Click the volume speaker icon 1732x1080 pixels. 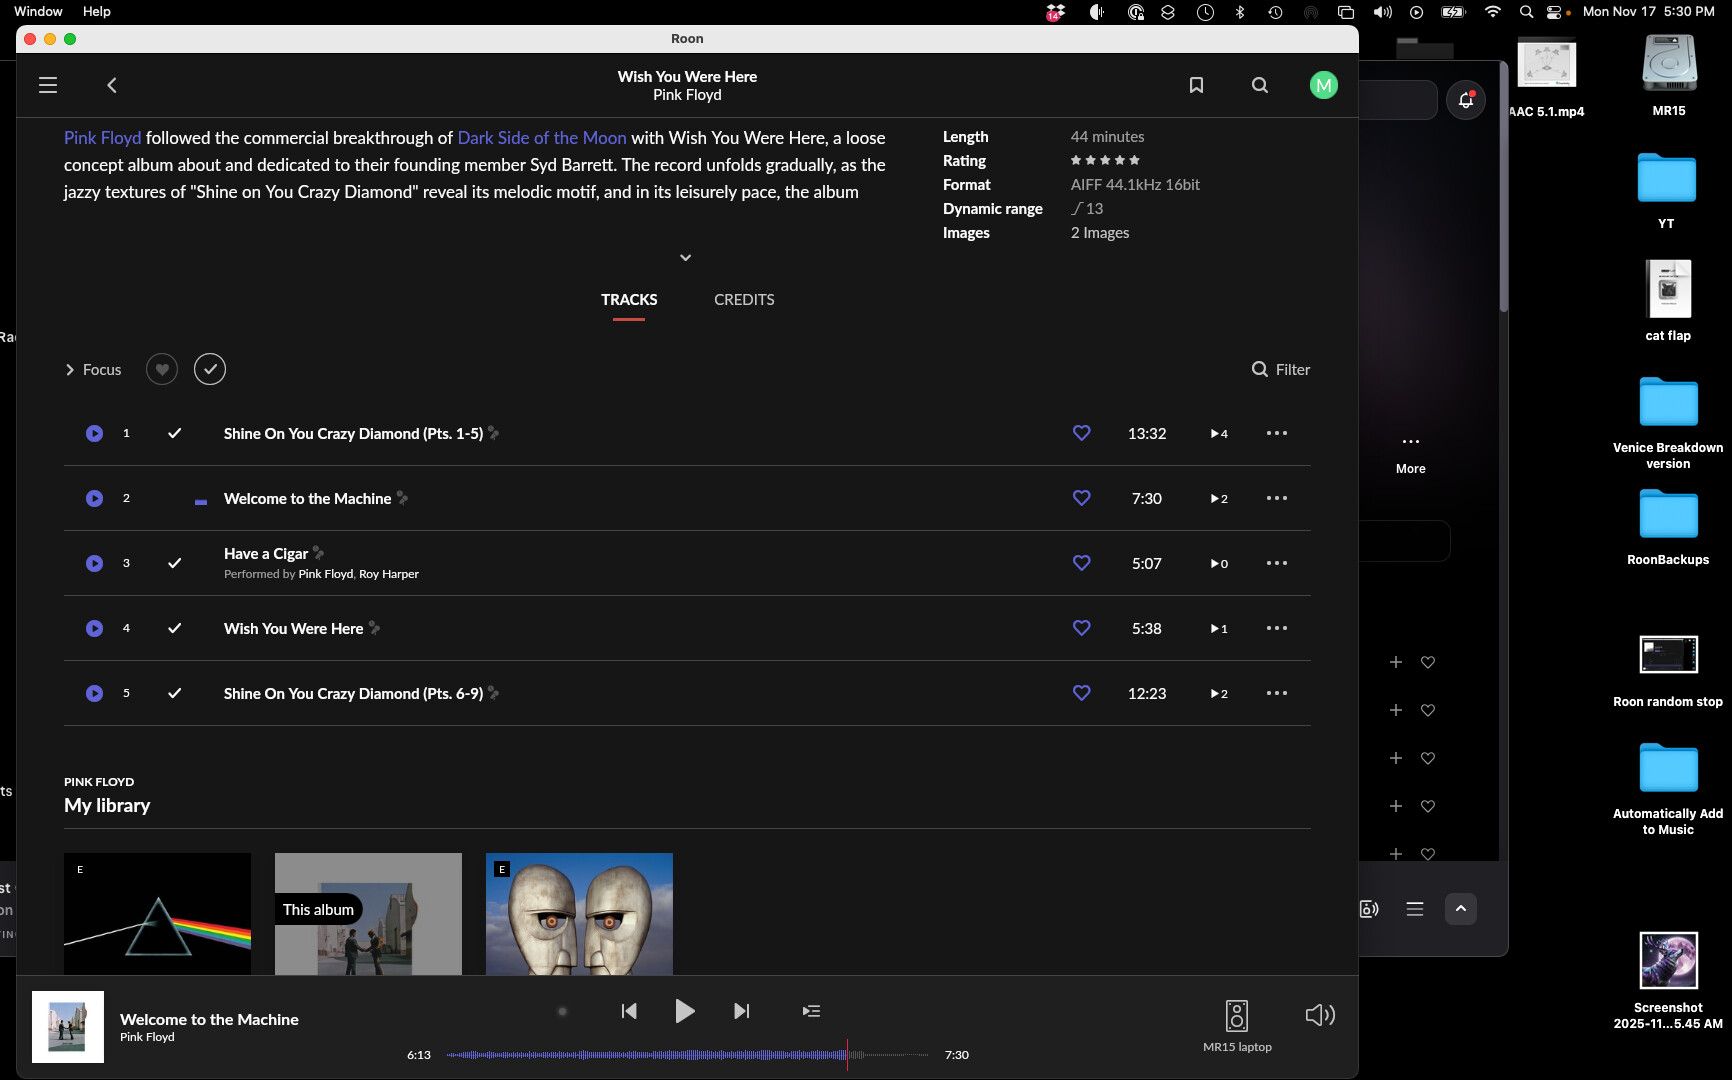pyautogui.click(x=1320, y=1015)
